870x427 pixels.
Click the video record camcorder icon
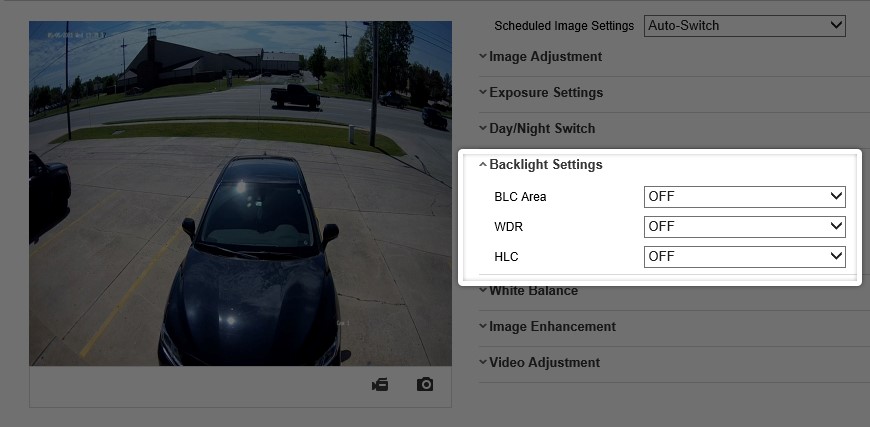[x=380, y=384]
